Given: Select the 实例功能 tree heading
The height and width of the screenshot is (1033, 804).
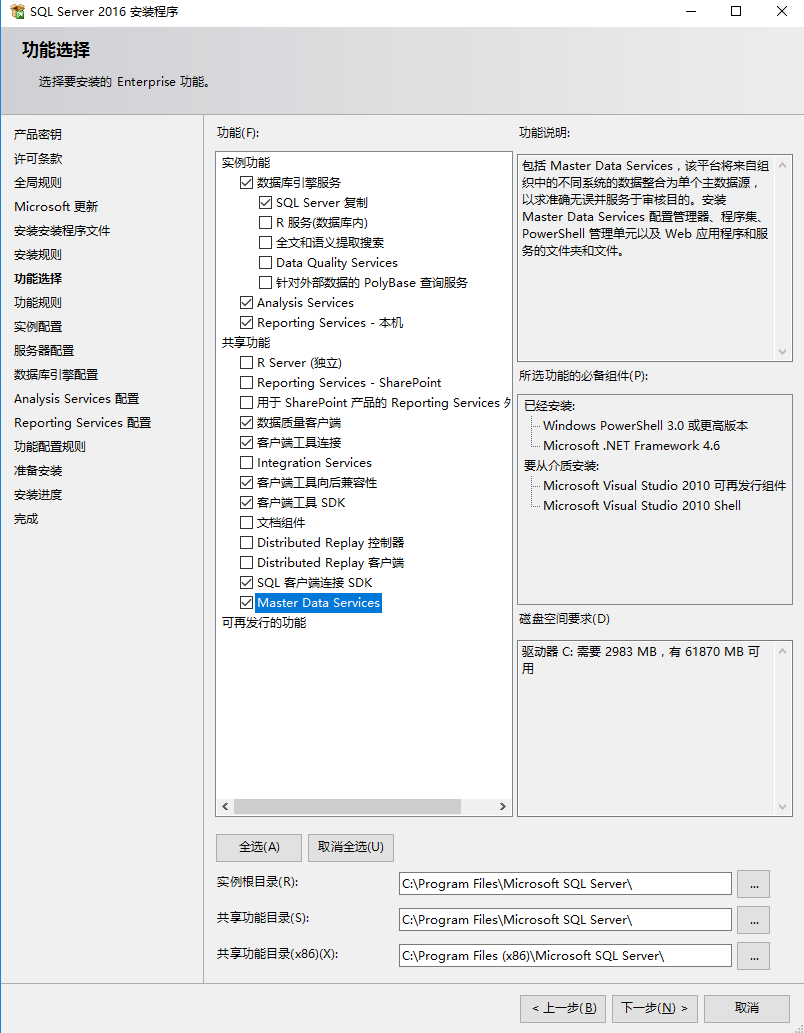Looking at the screenshot, I should click(x=246, y=163).
